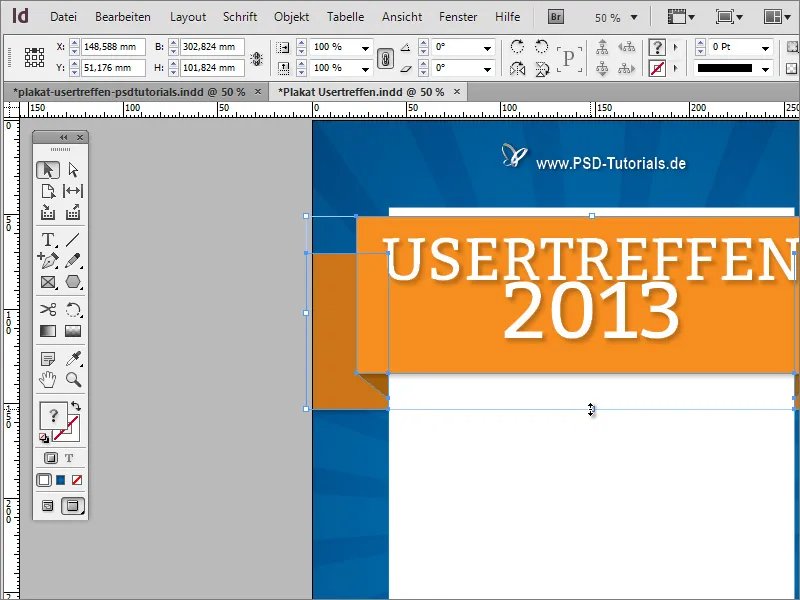Screen dimensions: 800x600
Task: Click Select Container icon
Action: [602, 47]
